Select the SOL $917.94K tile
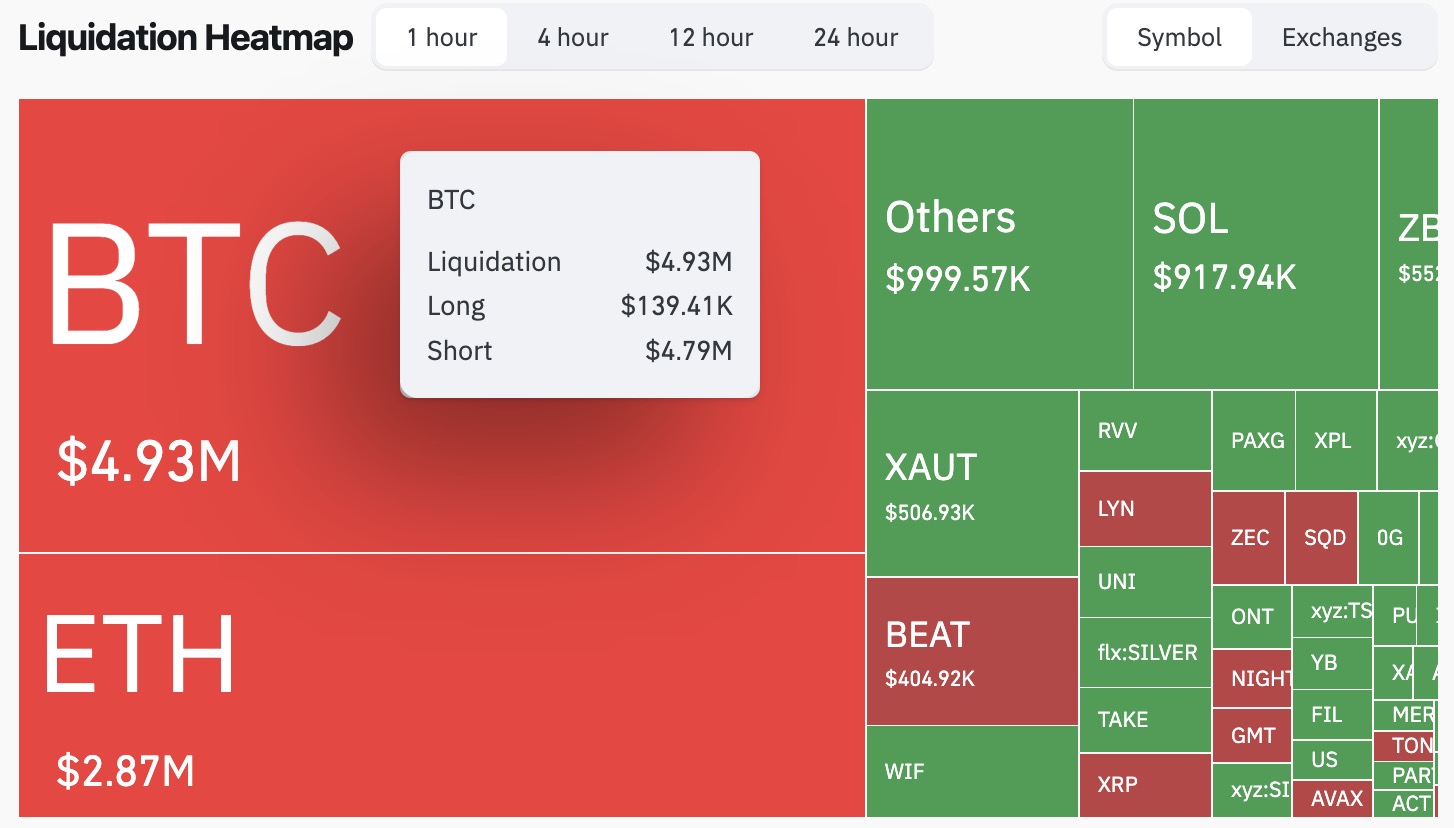Viewport: 1454px width, 828px height. pyautogui.click(x=1257, y=244)
